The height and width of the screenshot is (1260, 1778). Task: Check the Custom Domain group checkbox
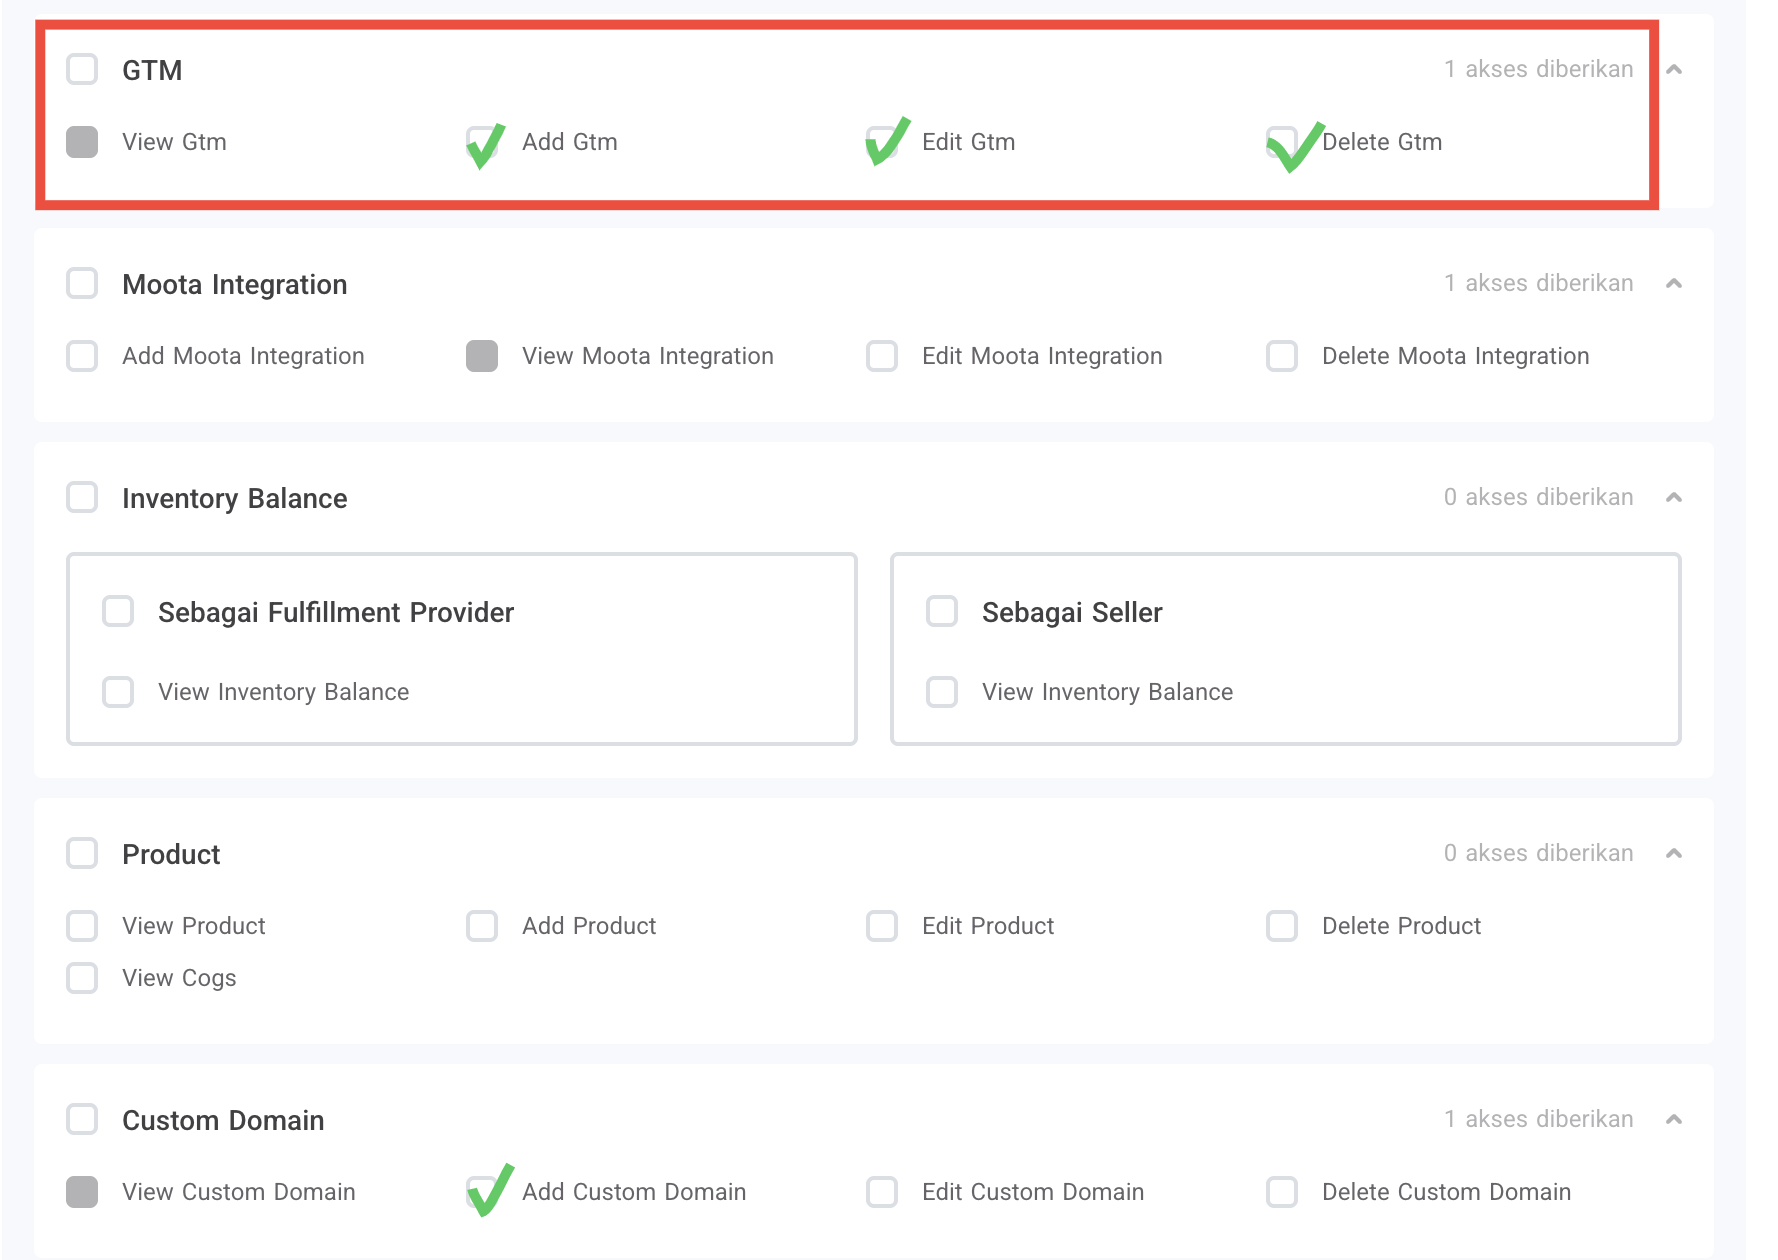coord(82,1120)
